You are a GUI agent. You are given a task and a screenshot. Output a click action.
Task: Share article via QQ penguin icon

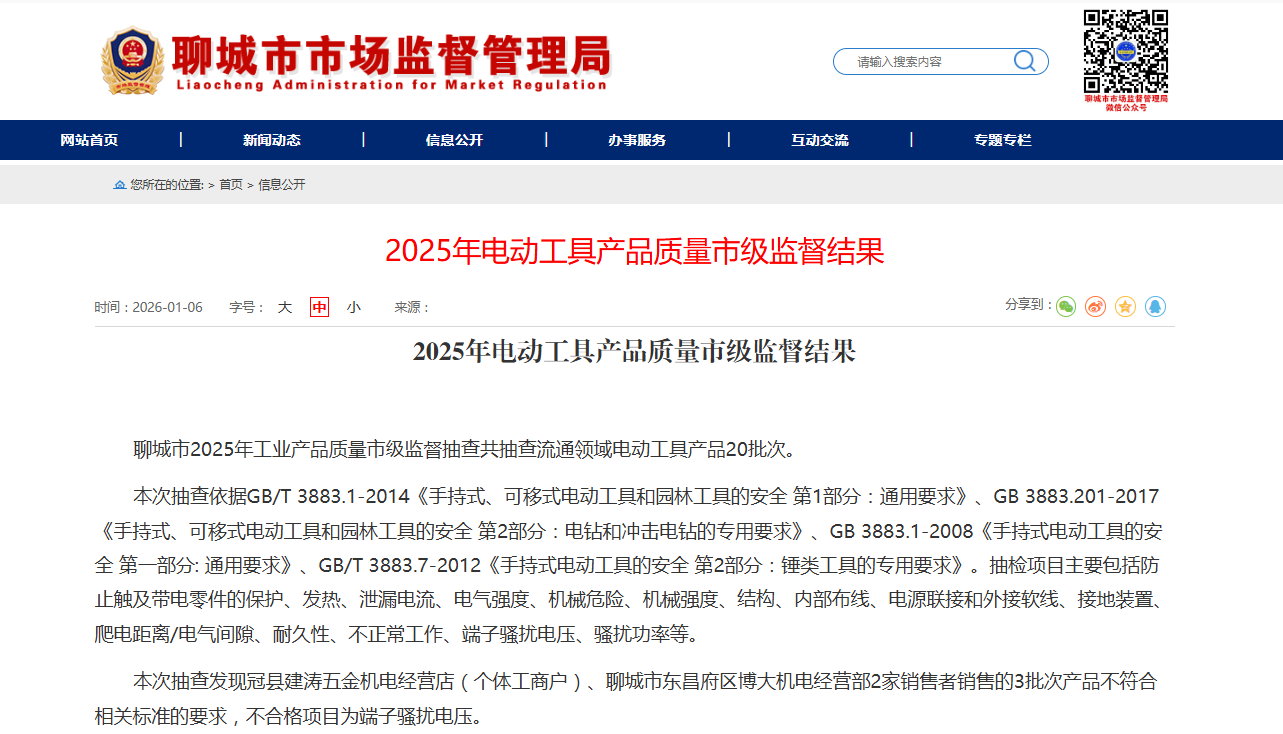pyautogui.click(x=1156, y=307)
